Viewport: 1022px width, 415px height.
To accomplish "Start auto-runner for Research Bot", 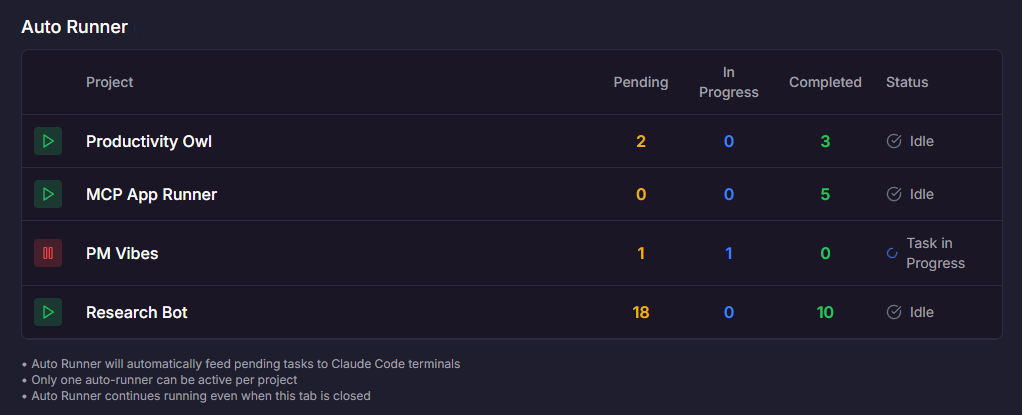I will 48,312.
